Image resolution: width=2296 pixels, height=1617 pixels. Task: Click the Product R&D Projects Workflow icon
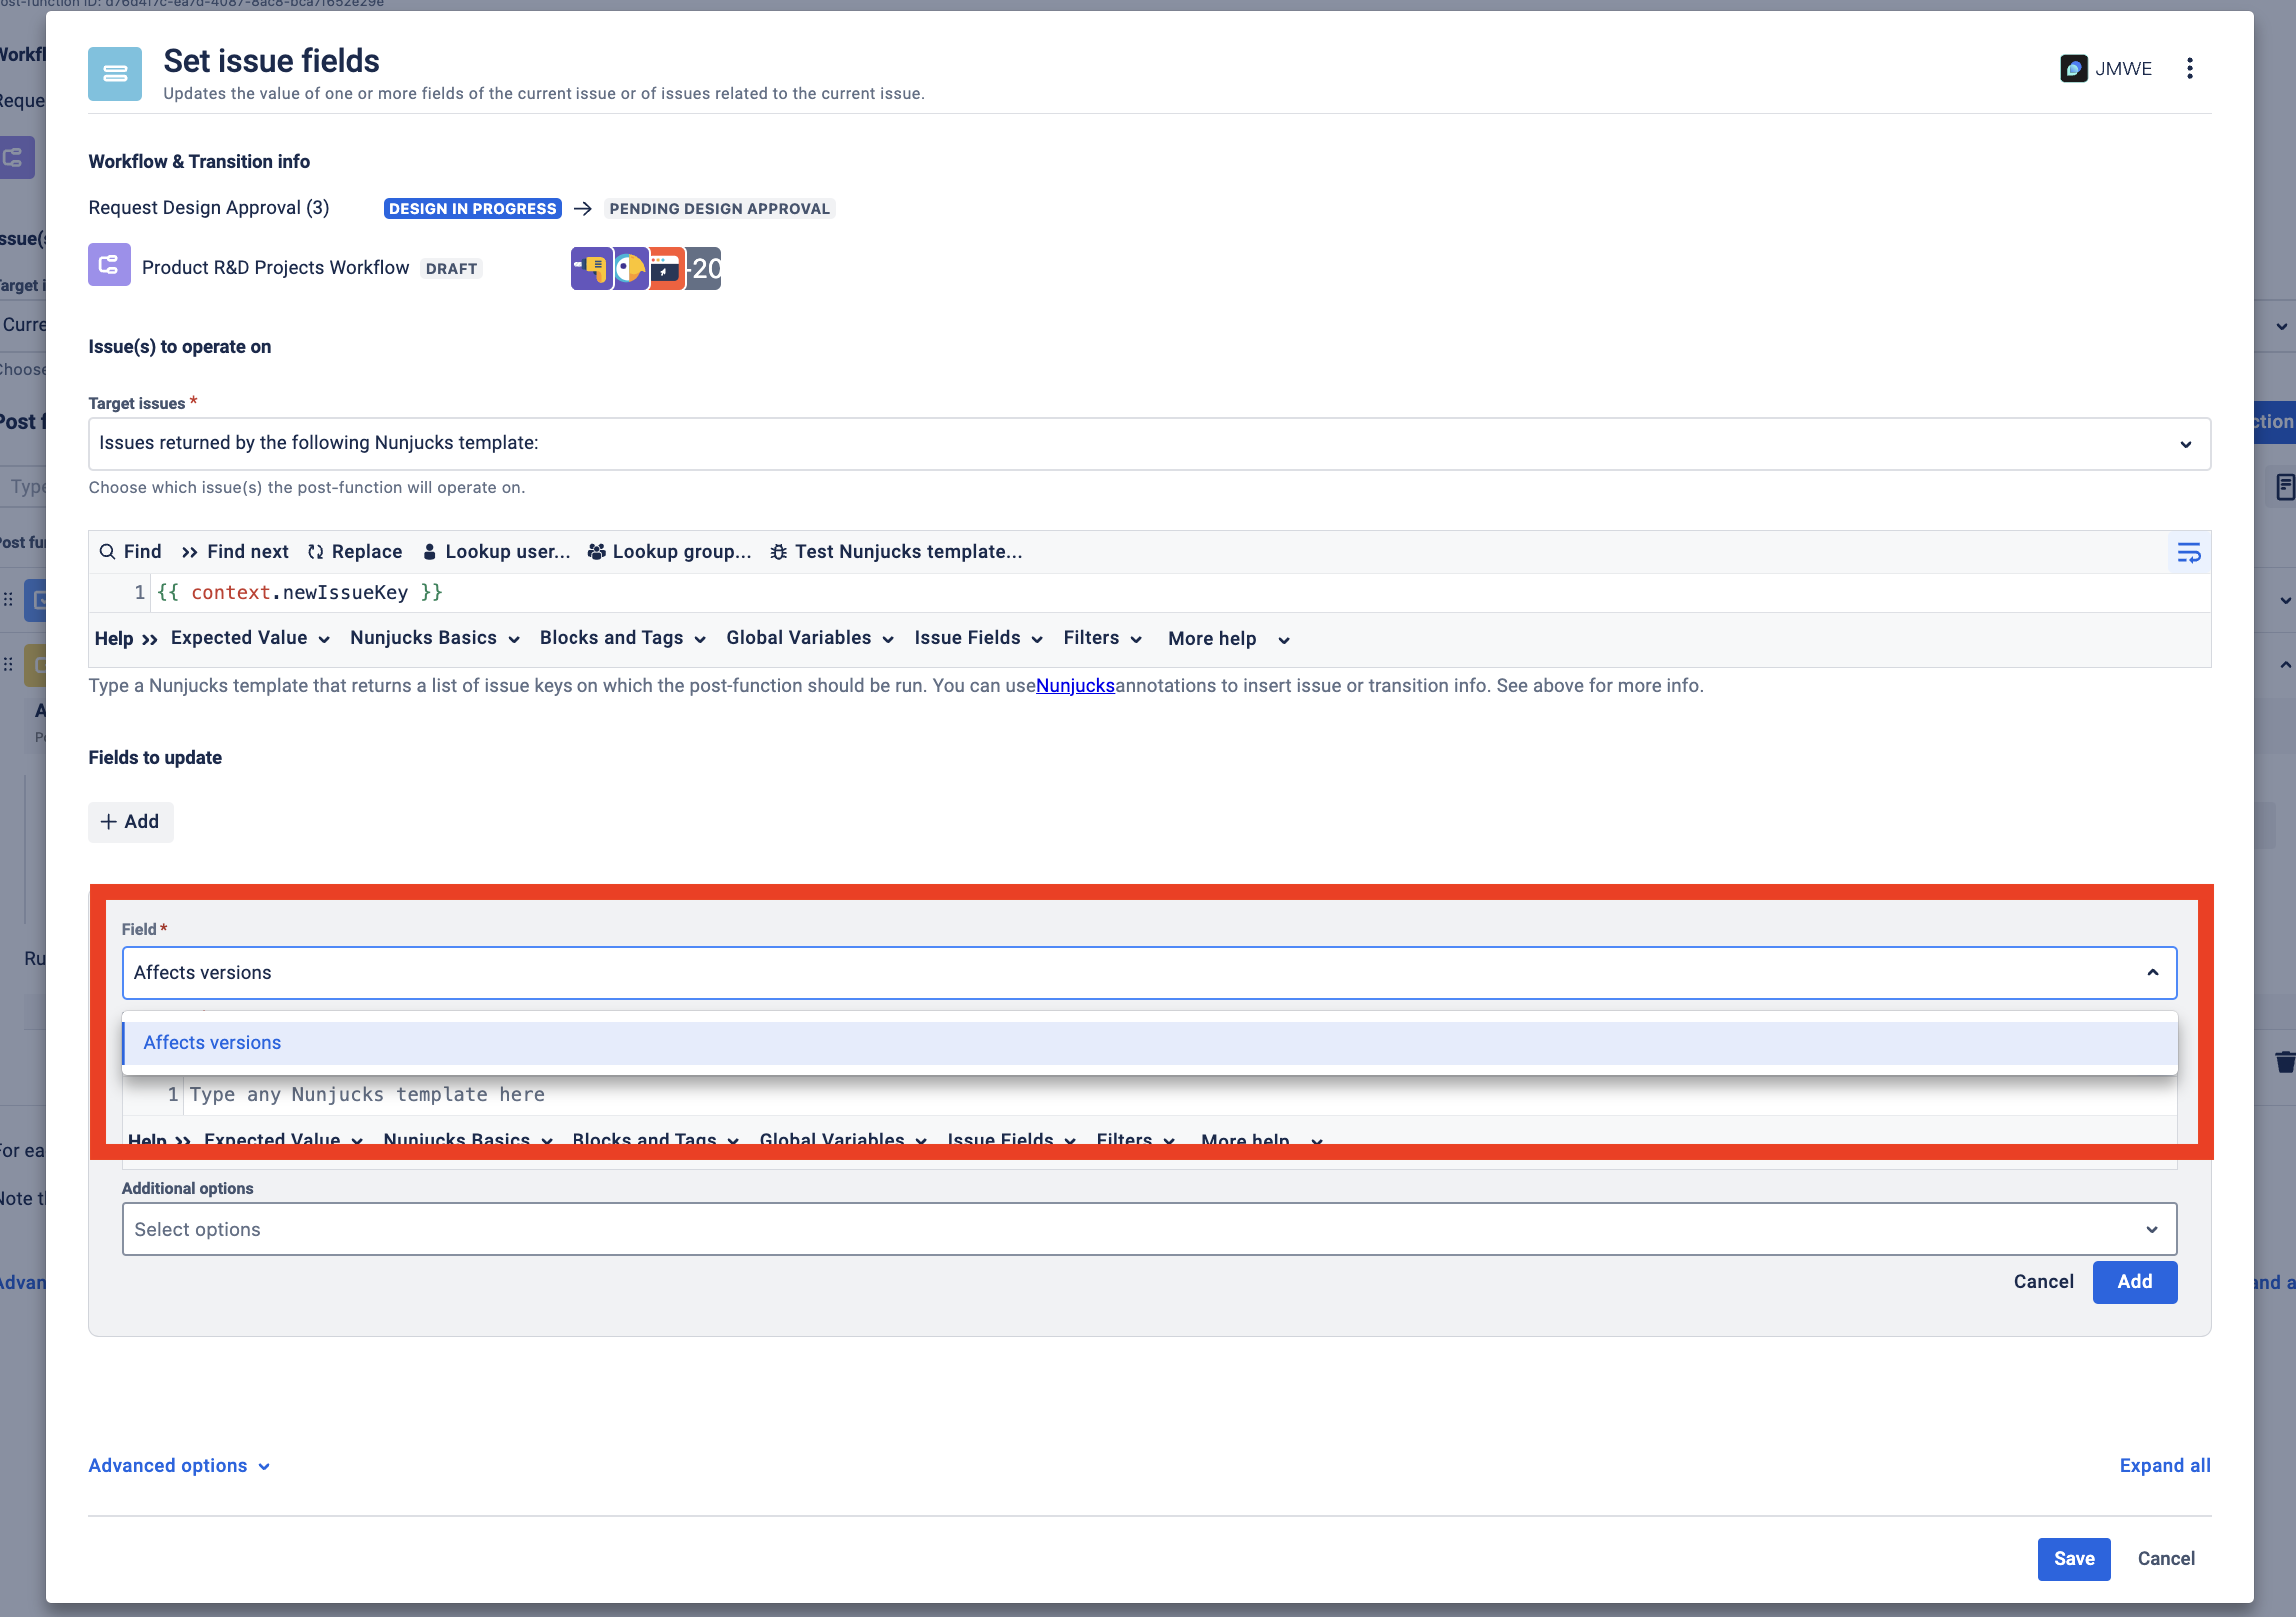tap(109, 265)
